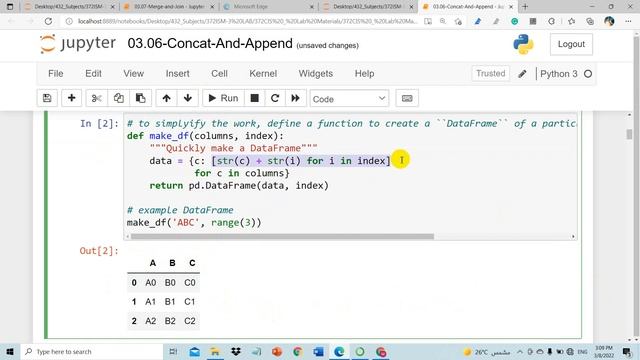Click the localhost address bar
Screen dimensions: 640x360
247,21
